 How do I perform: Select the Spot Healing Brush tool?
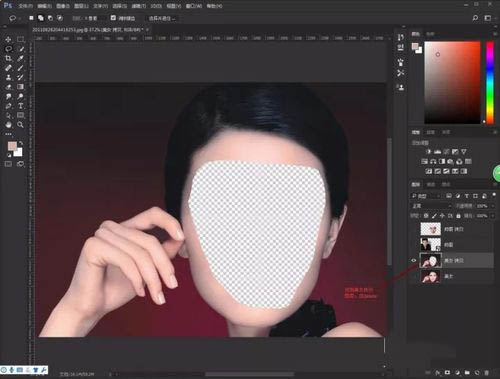(x=8, y=68)
